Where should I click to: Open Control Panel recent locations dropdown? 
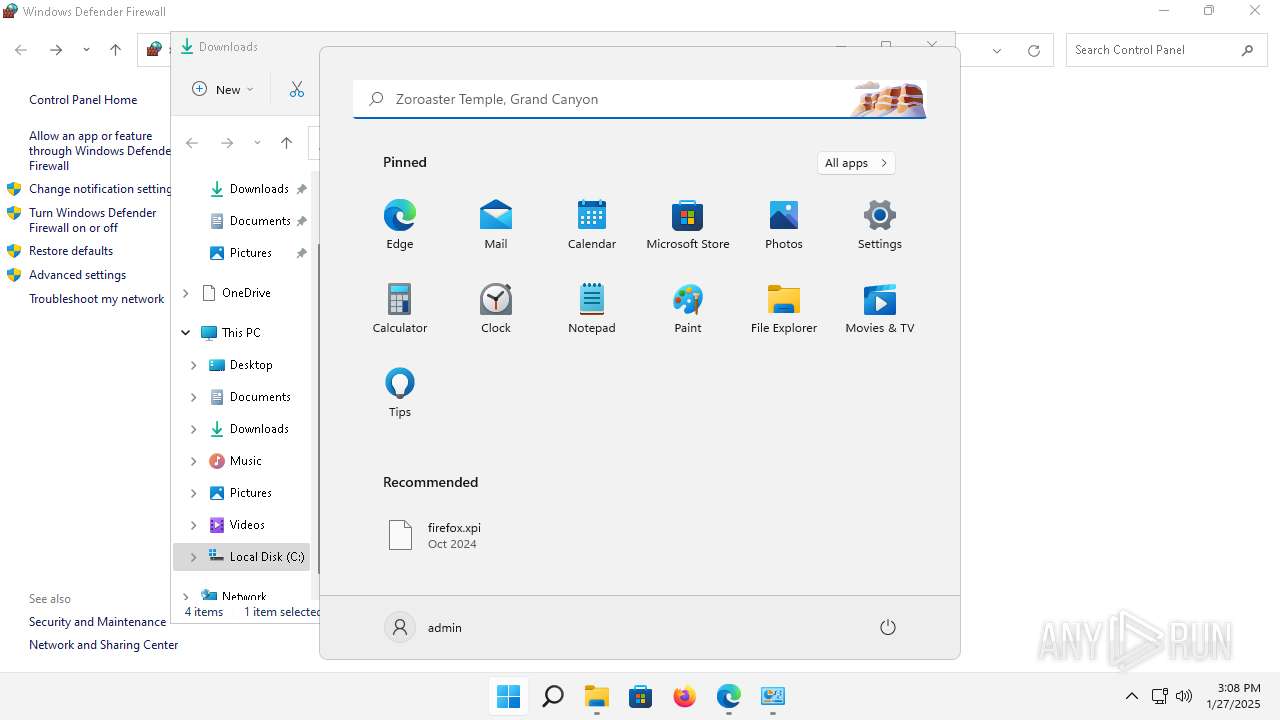coord(86,50)
